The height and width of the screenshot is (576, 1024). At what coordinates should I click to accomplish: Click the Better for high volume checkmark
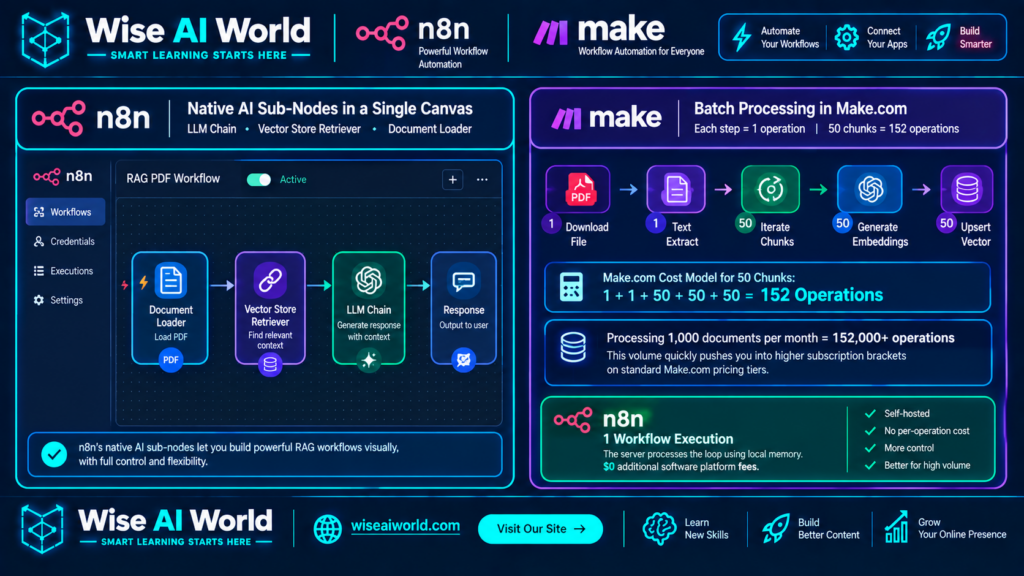click(x=870, y=466)
